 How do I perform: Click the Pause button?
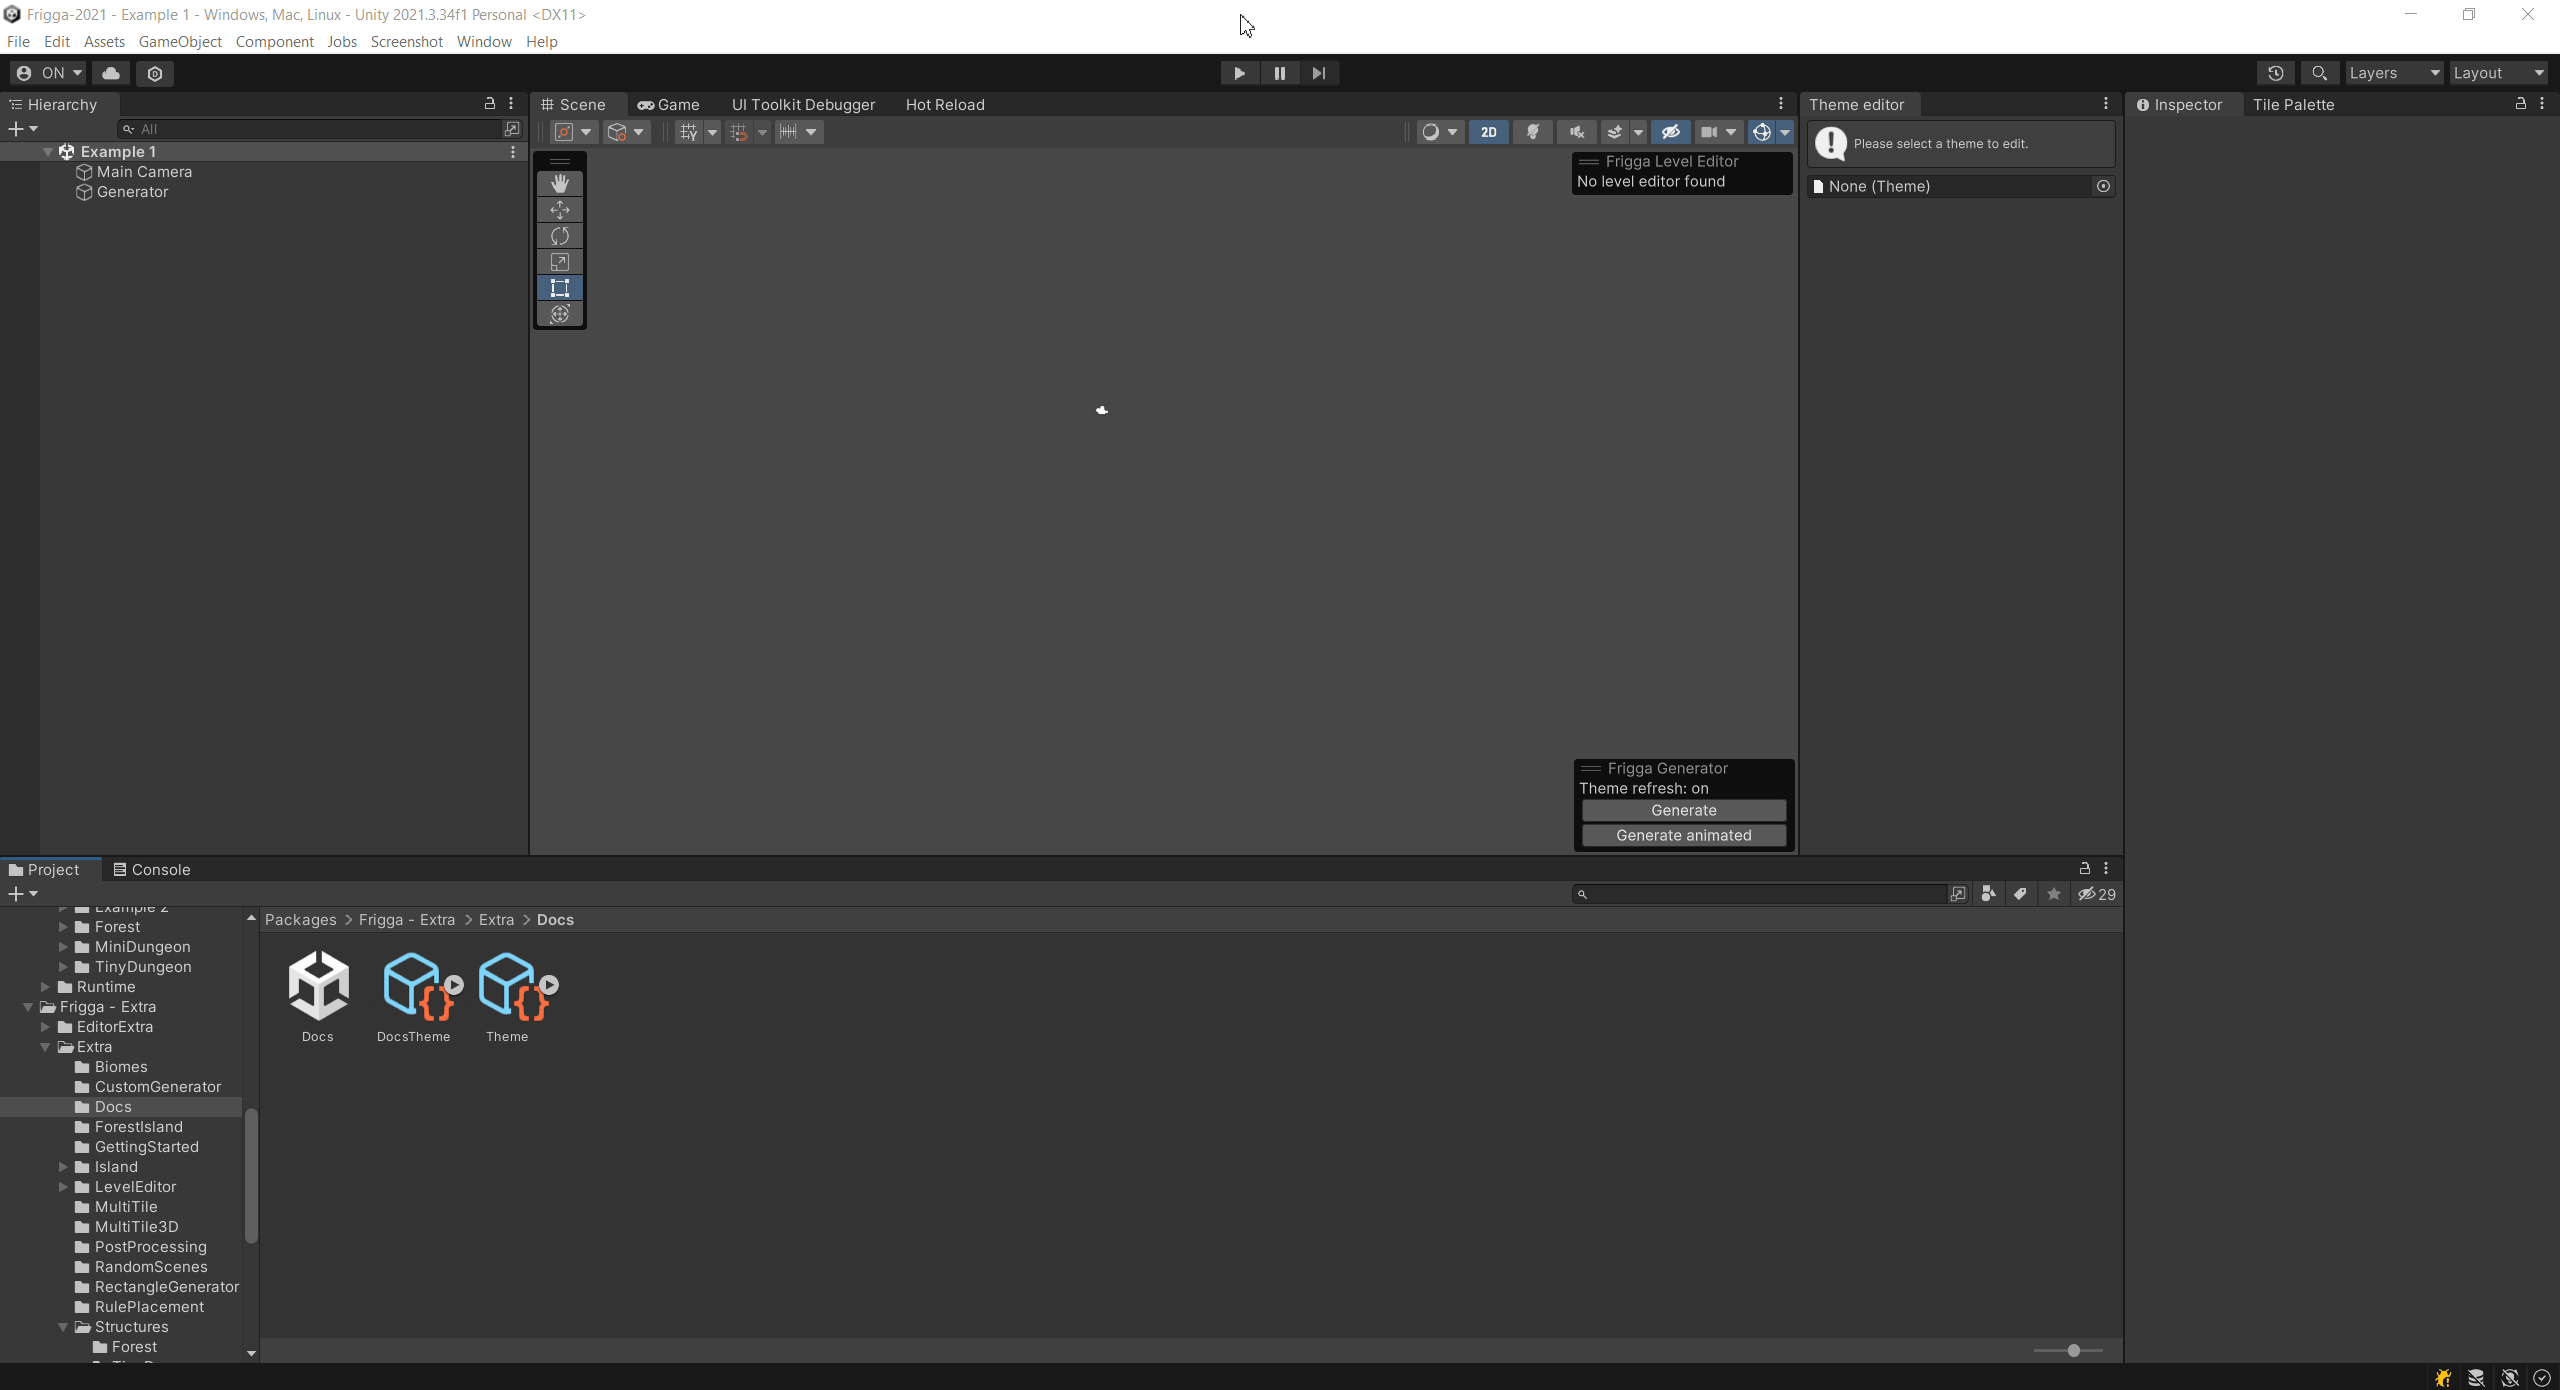[x=1279, y=73]
